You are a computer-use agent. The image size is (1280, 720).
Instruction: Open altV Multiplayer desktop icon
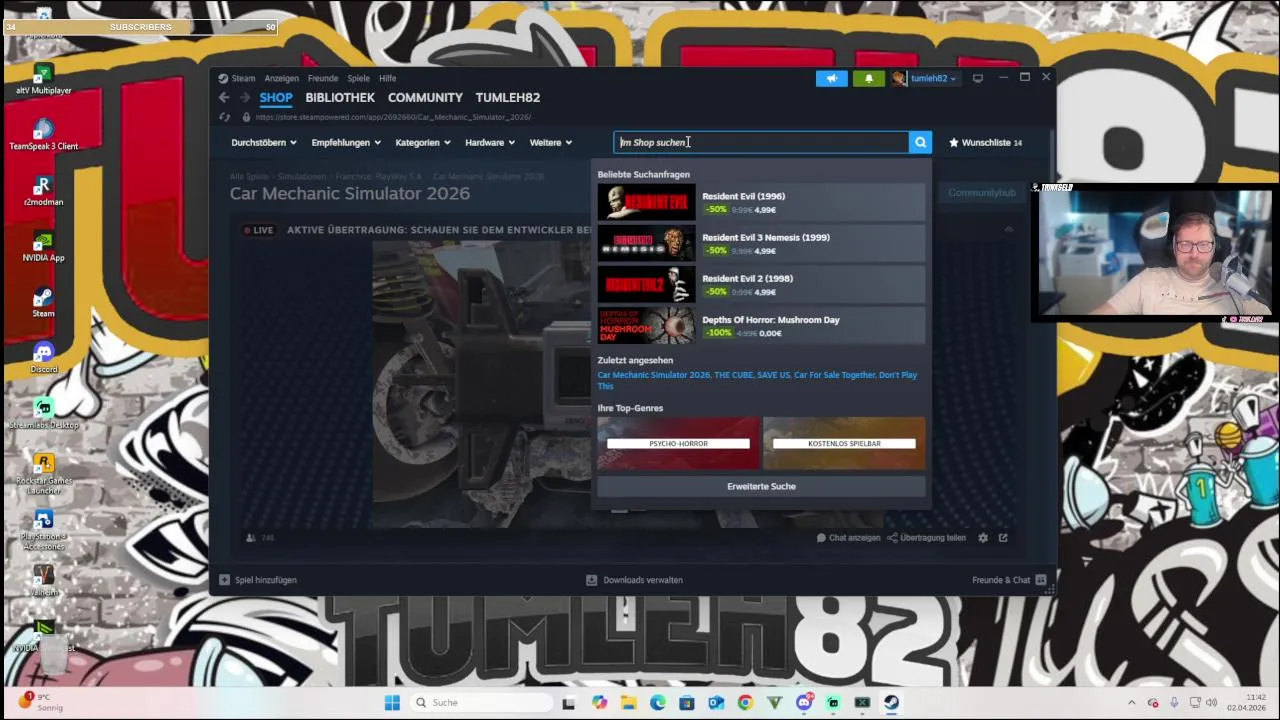(x=43, y=80)
